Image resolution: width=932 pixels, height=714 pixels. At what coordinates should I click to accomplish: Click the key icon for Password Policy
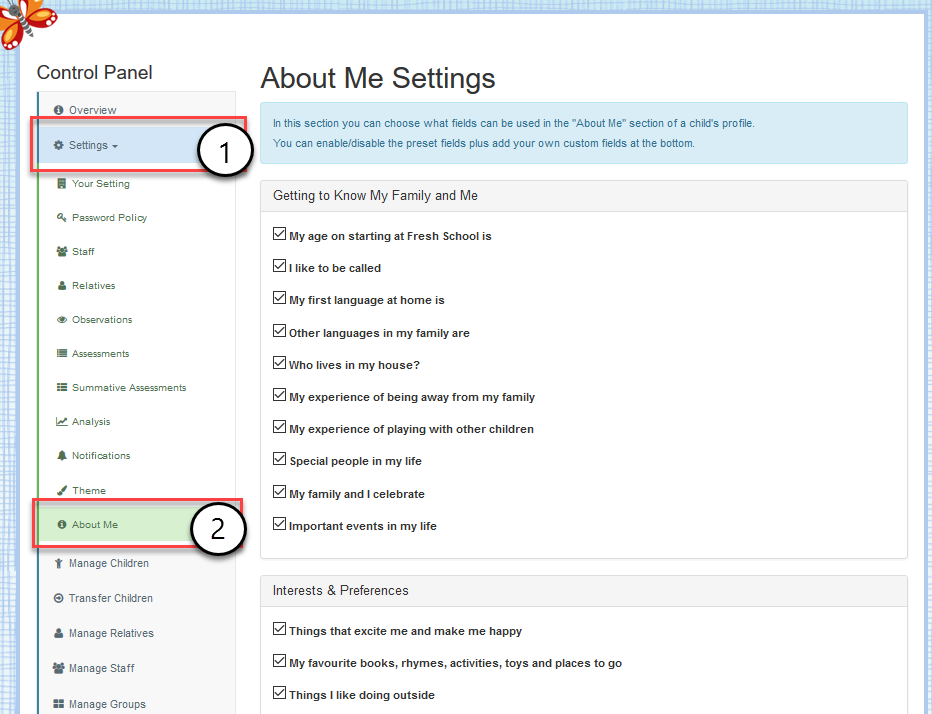[x=61, y=218]
